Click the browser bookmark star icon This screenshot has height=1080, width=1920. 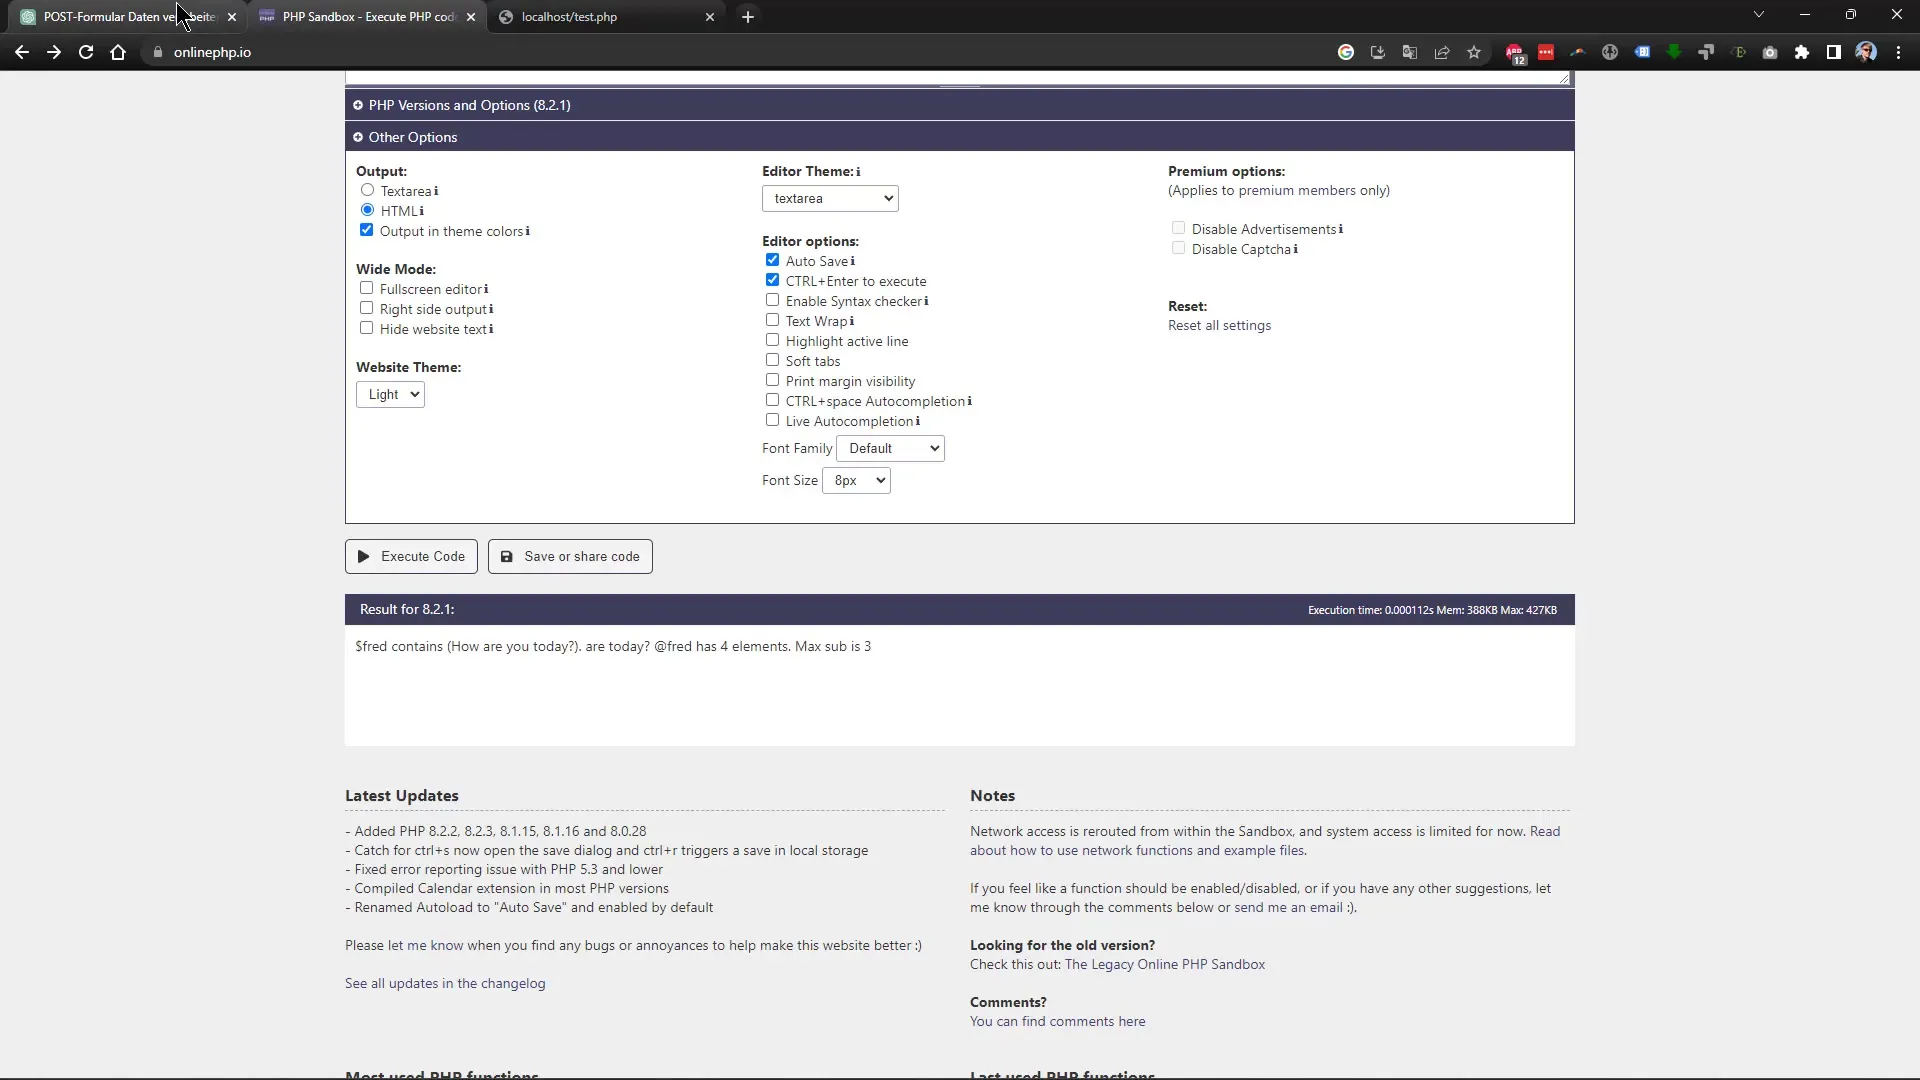pyautogui.click(x=1473, y=53)
